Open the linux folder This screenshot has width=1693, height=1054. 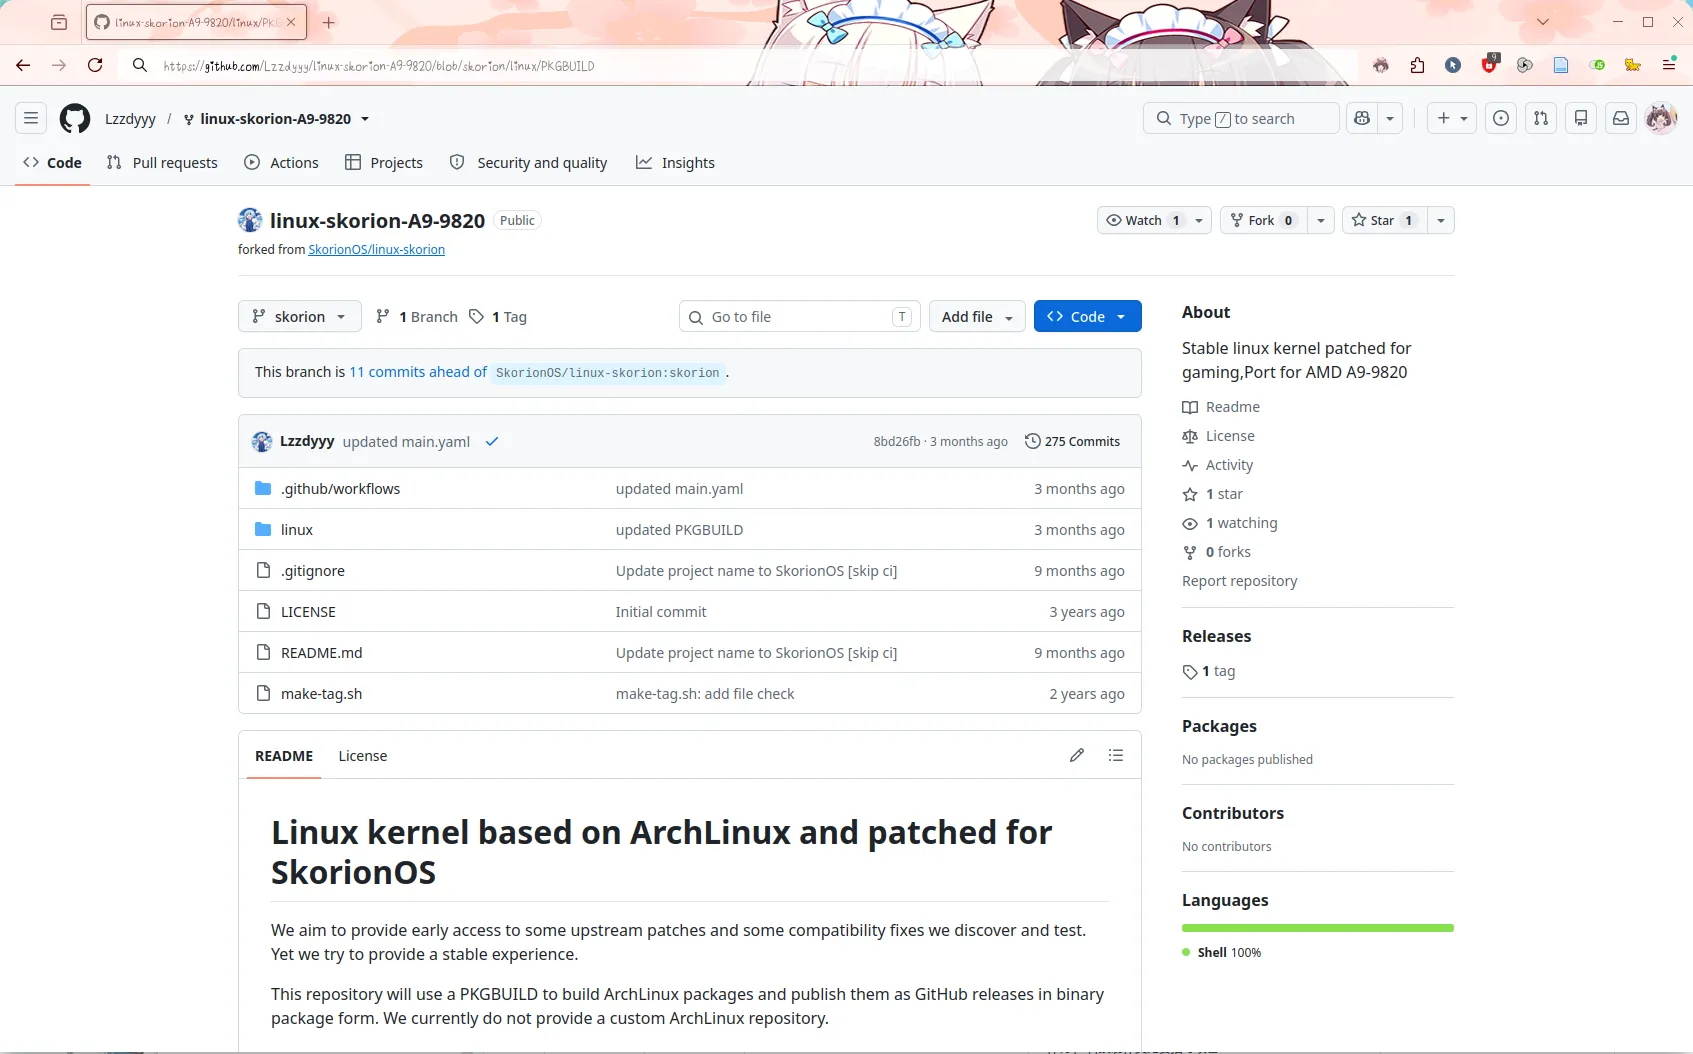point(297,529)
